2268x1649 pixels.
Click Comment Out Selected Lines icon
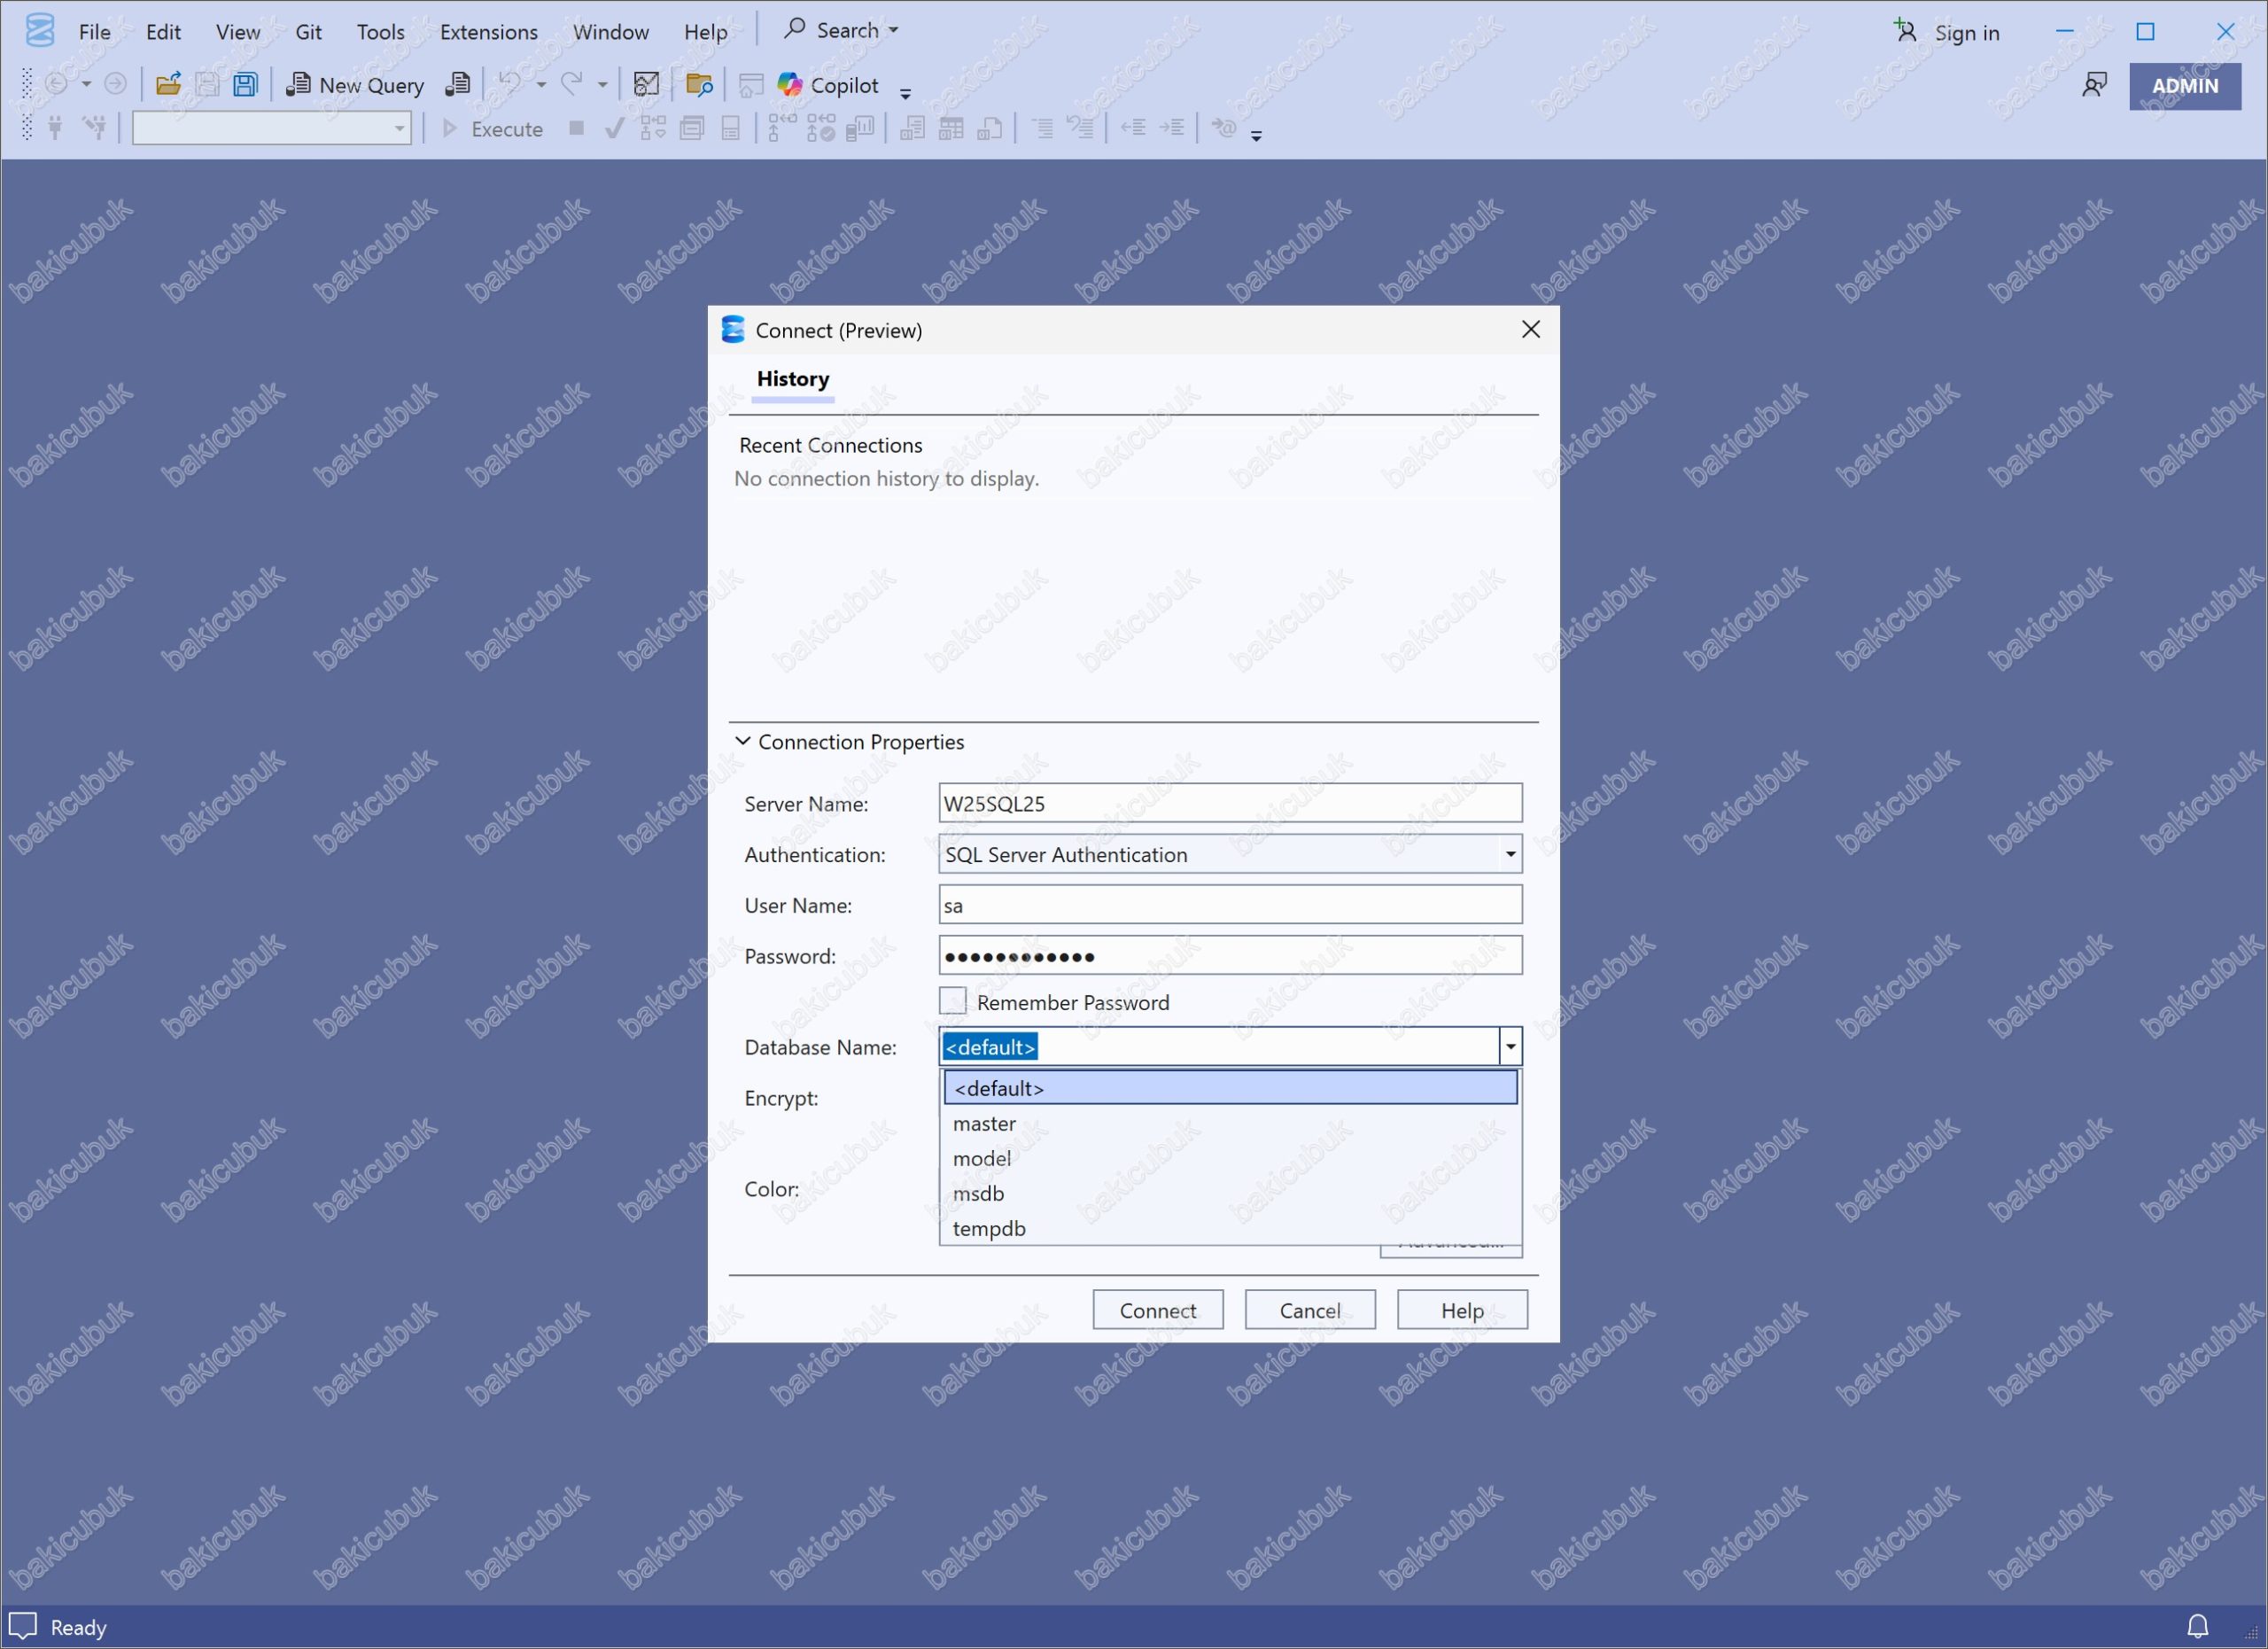[1042, 128]
